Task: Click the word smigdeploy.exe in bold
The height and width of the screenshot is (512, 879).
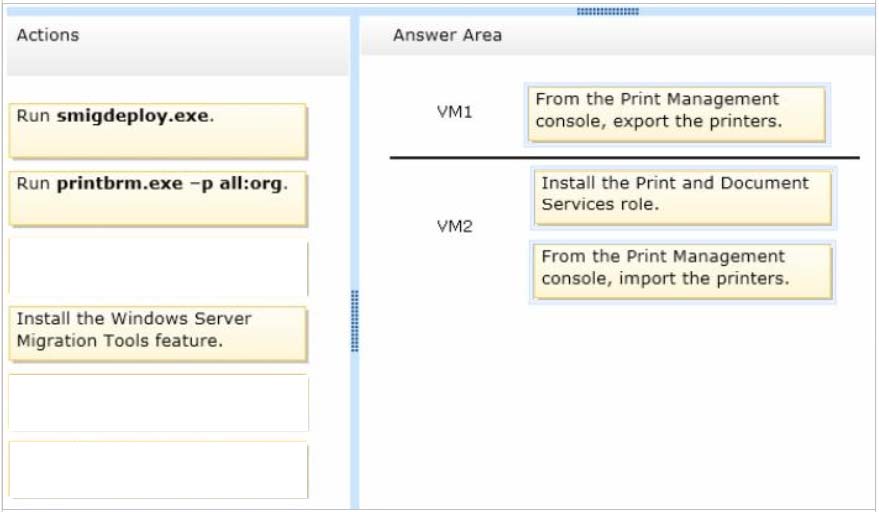Action: (x=132, y=116)
